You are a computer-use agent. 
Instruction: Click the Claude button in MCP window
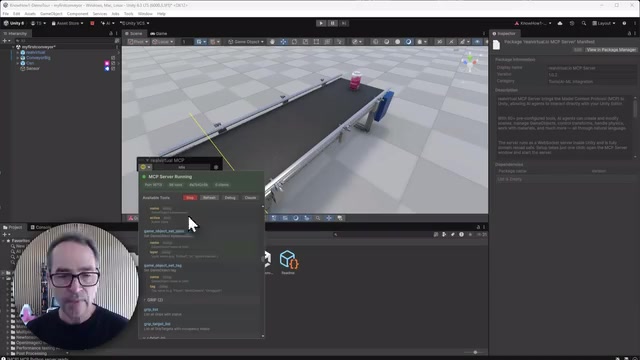(250, 198)
